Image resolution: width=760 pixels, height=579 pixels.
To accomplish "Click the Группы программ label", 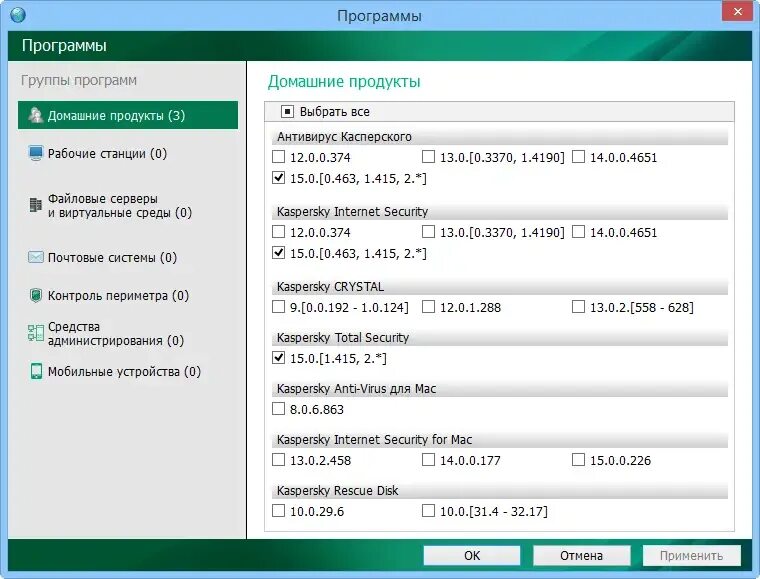I will pos(79,80).
